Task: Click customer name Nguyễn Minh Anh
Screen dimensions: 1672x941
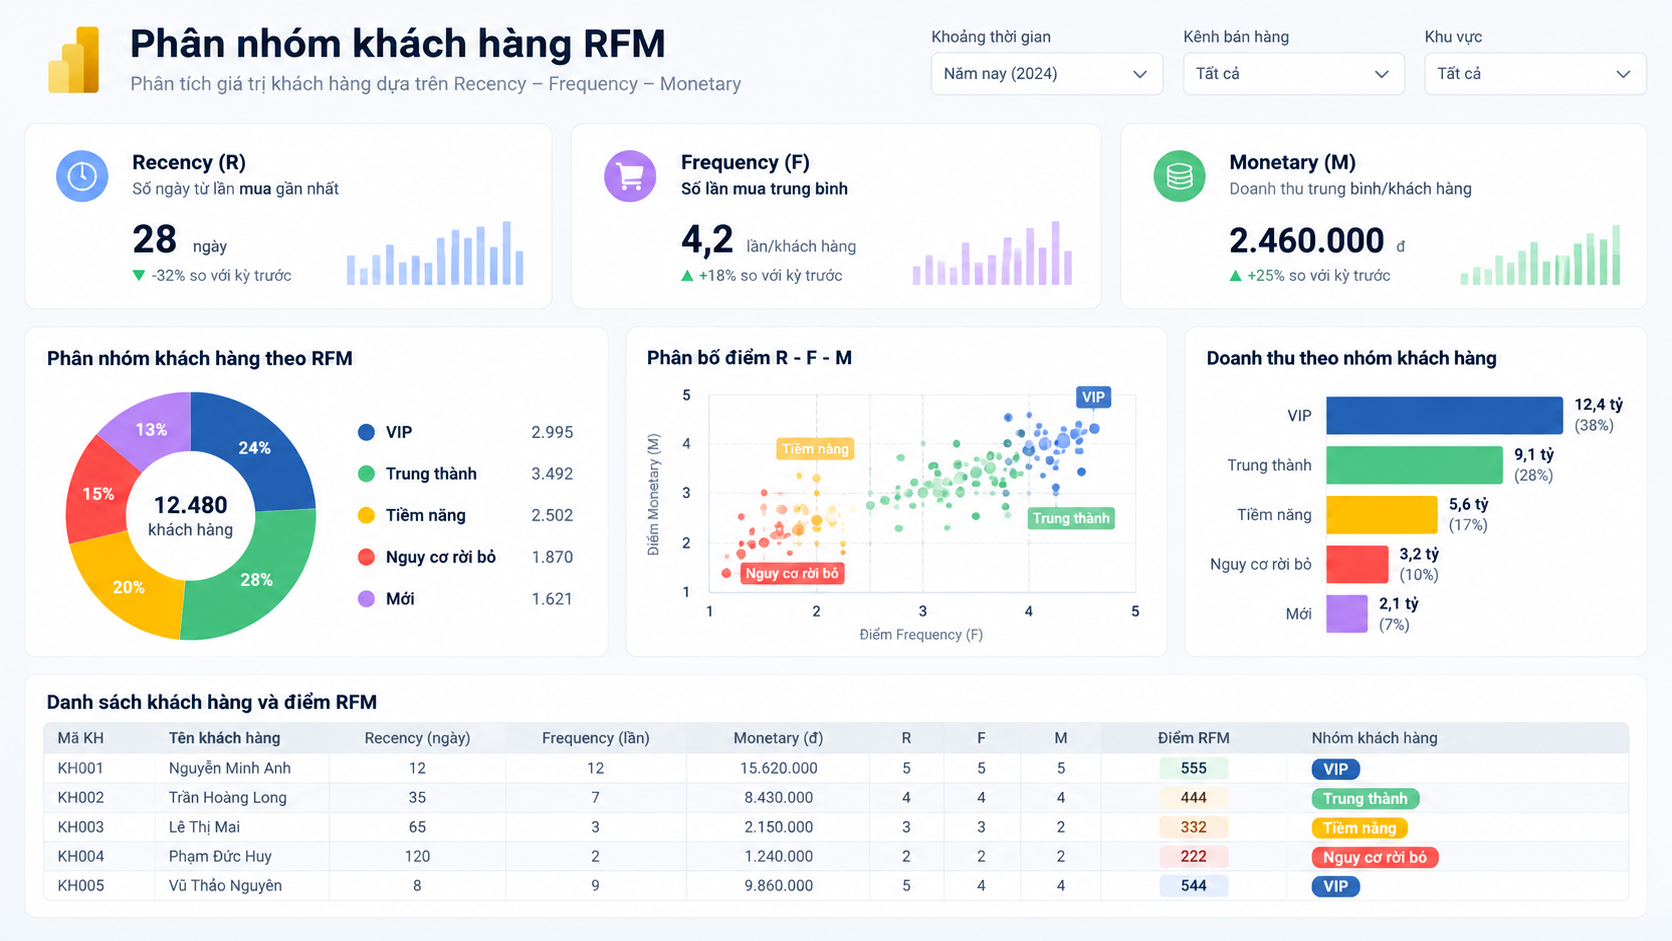Action: coord(230,768)
